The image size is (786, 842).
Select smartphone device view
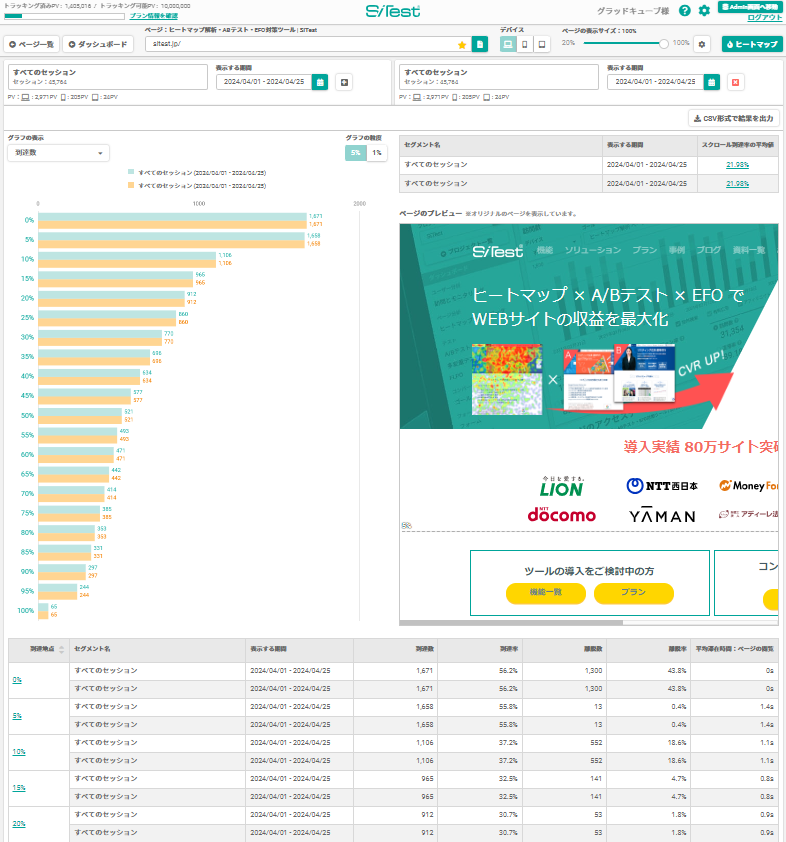(525, 44)
